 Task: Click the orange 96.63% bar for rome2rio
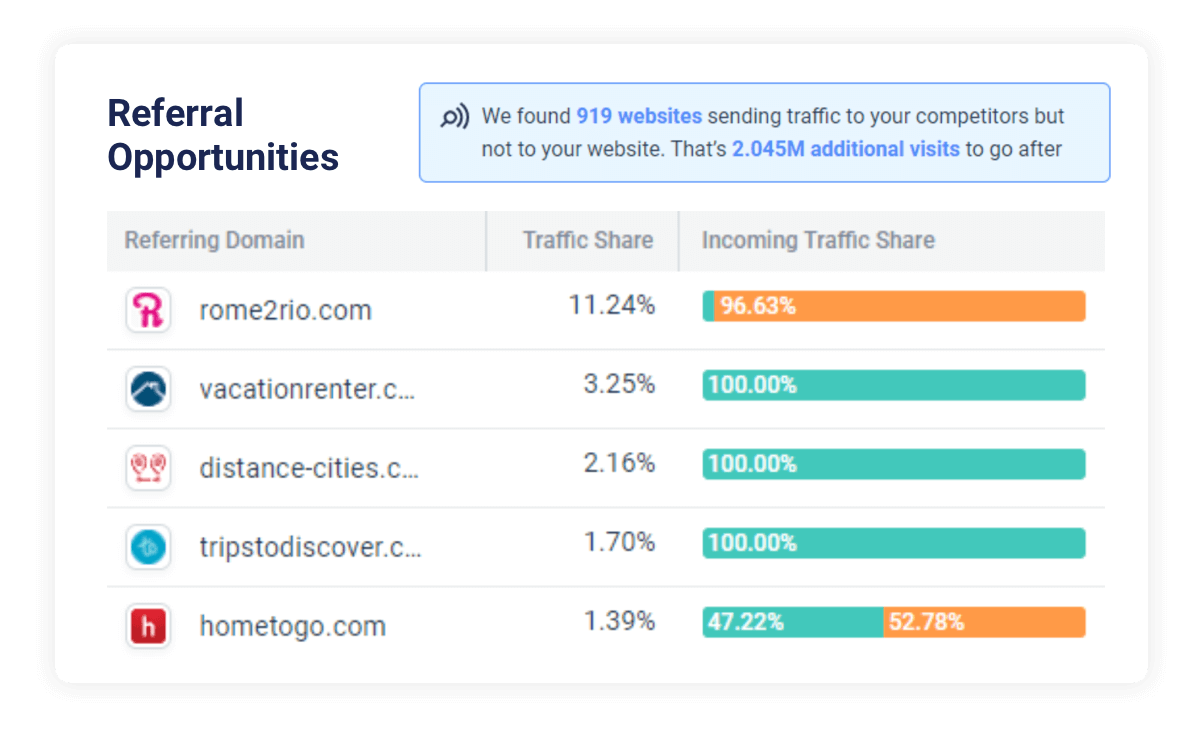pyautogui.click(x=900, y=306)
